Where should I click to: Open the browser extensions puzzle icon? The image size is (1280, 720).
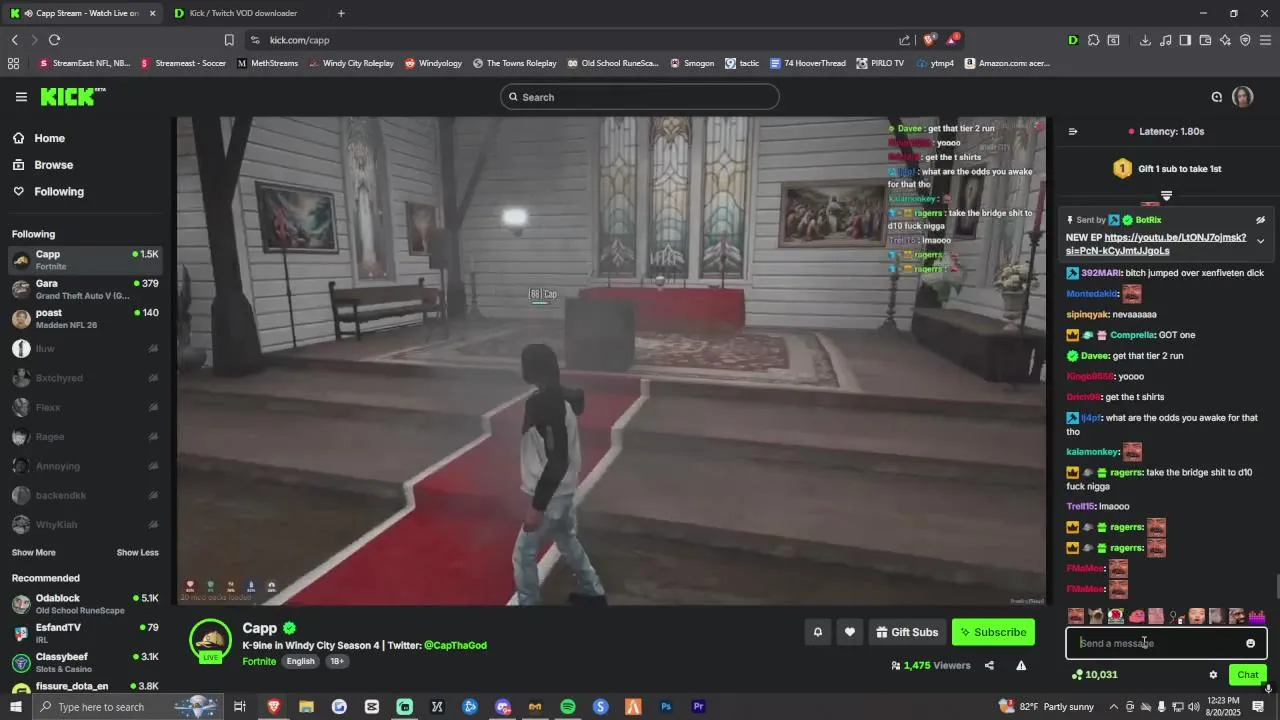tap(1093, 40)
